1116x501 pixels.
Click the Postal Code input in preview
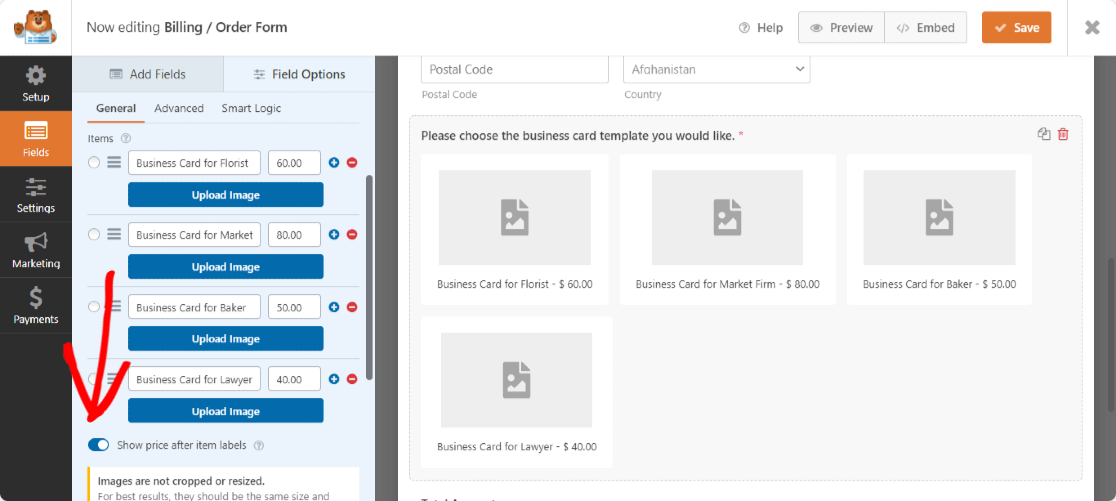click(x=515, y=69)
